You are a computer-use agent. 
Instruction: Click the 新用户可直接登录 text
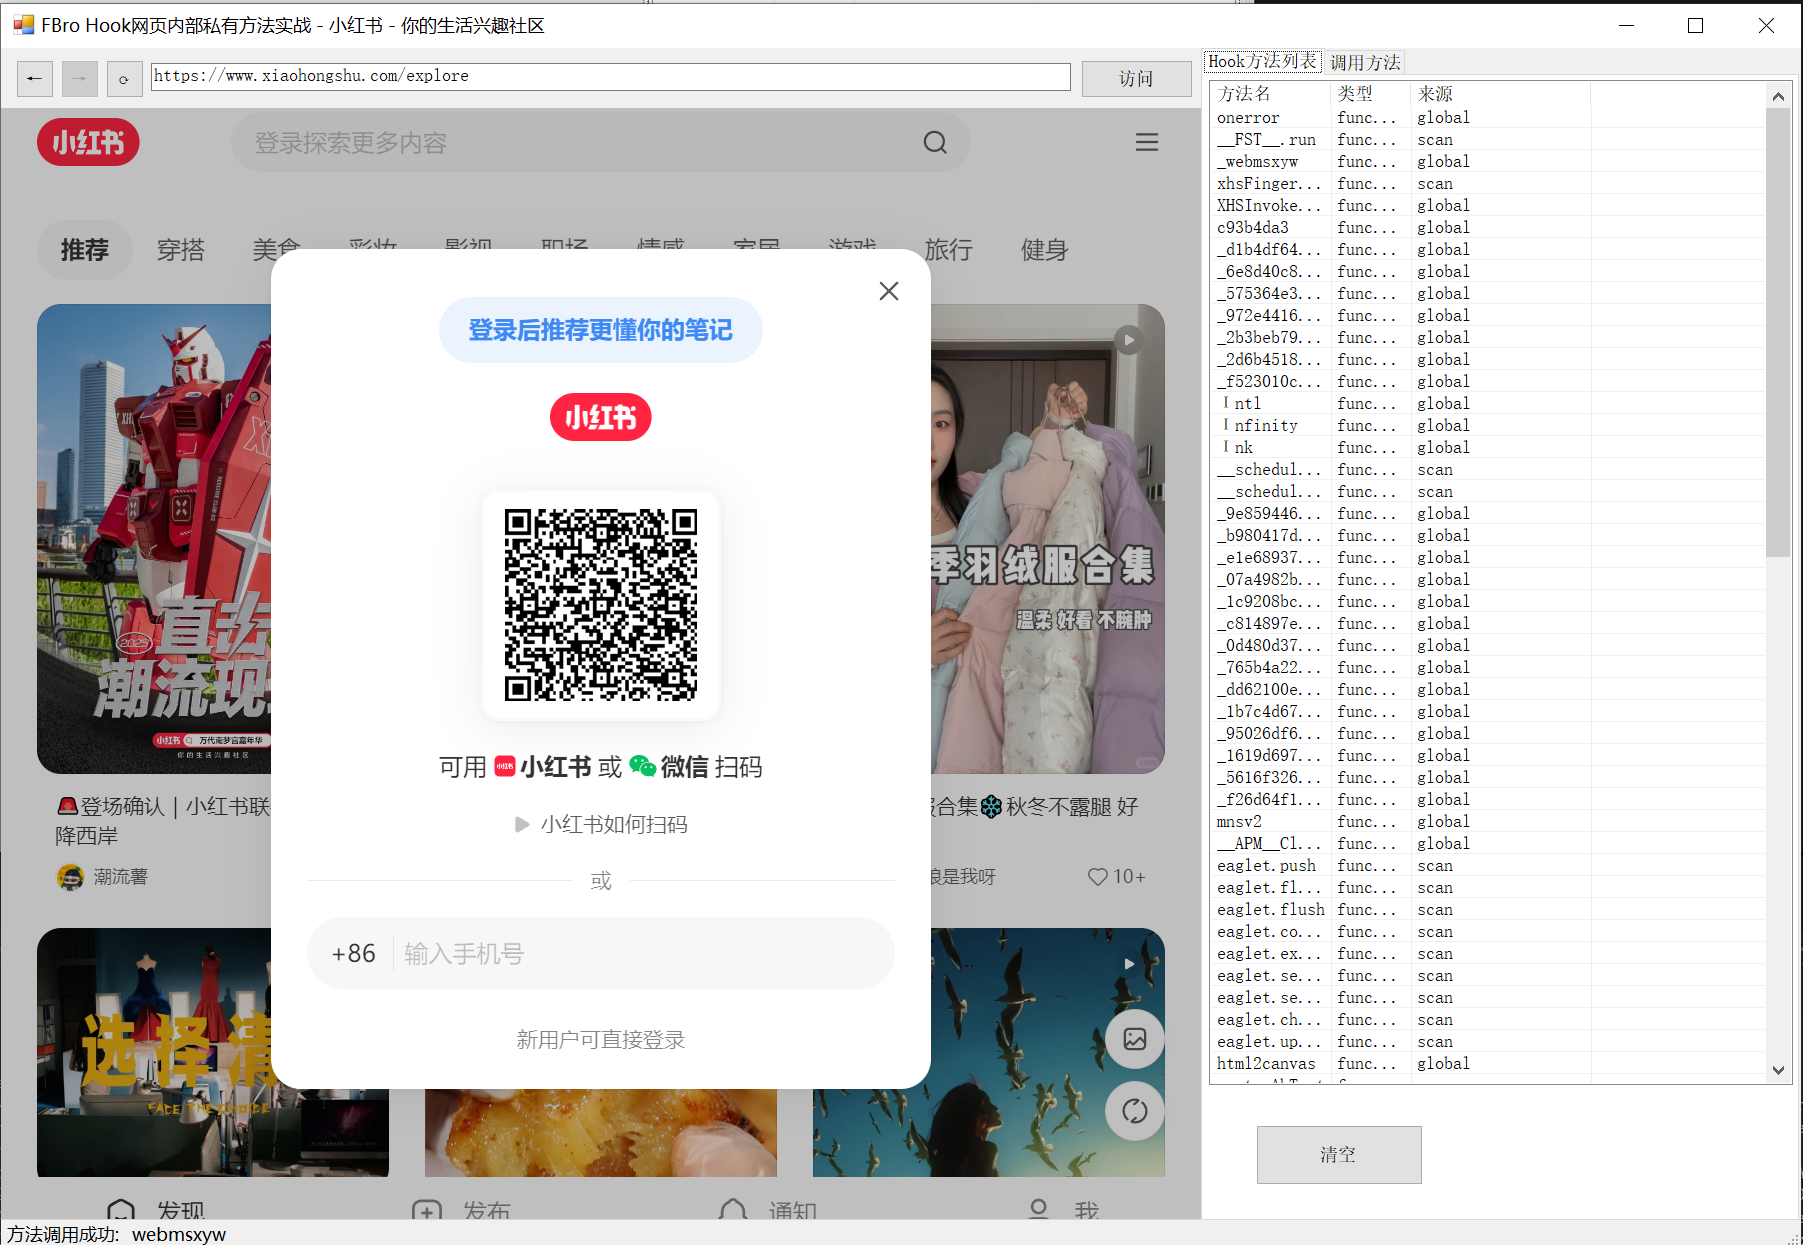(601, 1040)
